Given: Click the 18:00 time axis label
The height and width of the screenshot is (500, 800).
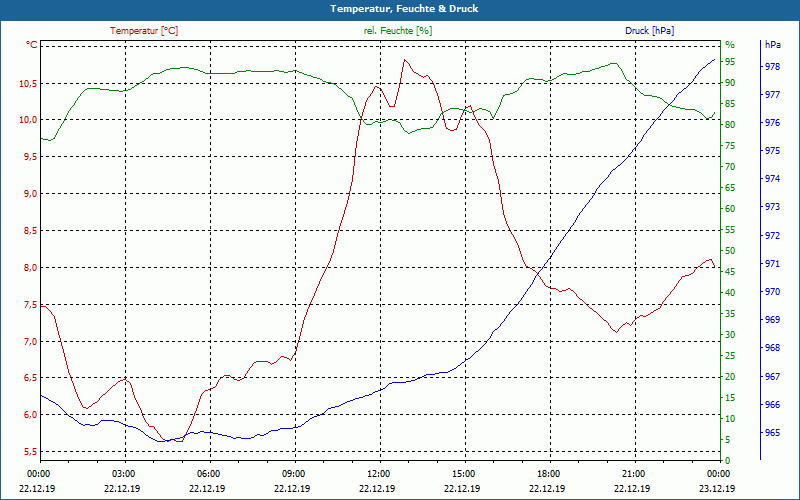Looking at the screenshot, I should pos(548,473).
